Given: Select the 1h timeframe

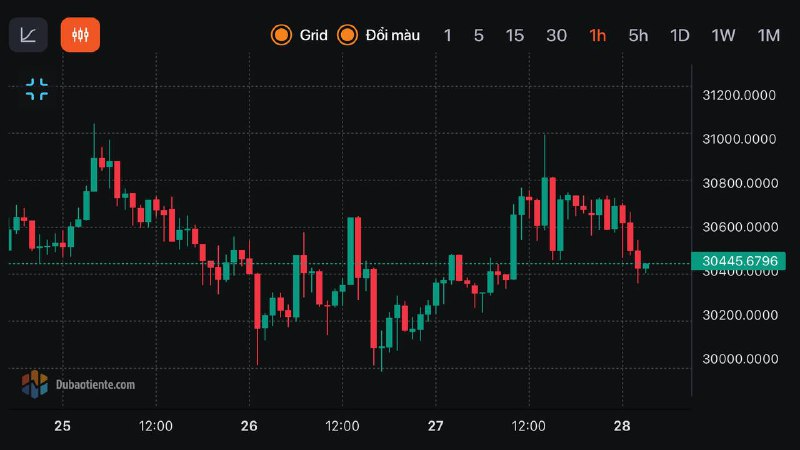Looking at the screenshot, I should tap(598, 35).
